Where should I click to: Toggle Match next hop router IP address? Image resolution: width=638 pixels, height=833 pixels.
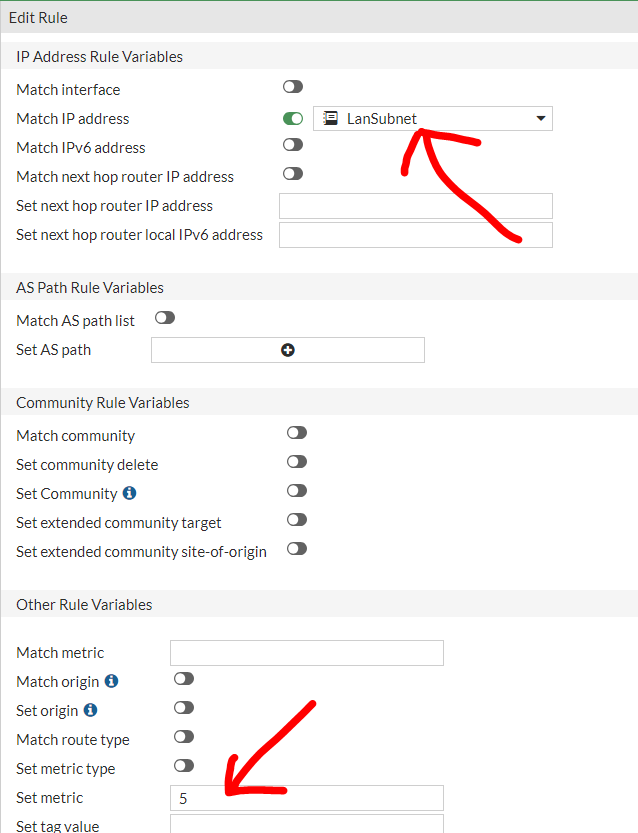[293, 174]
